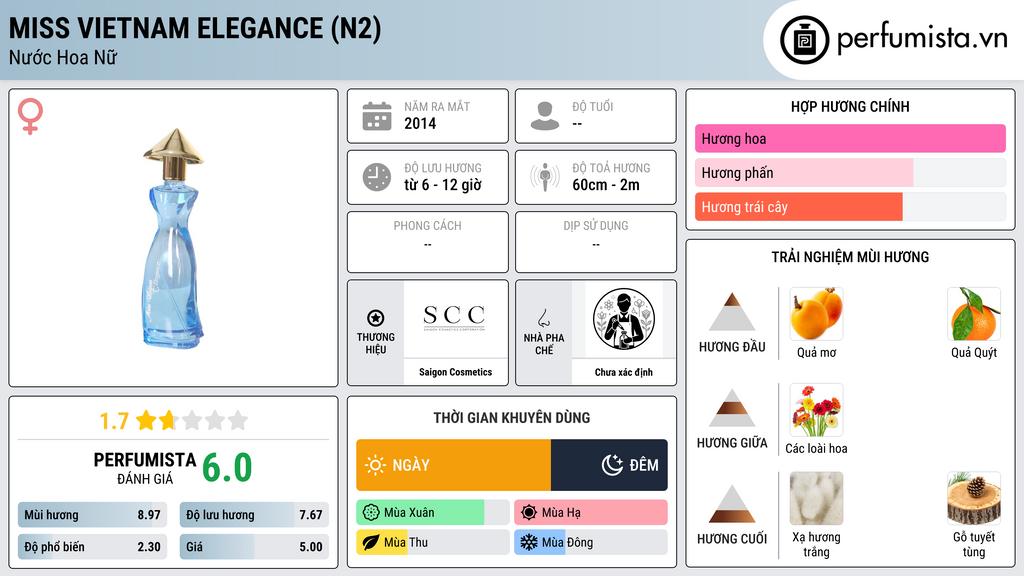1024x576 pixels.
Task: Click the calendar icon beside Năm ra mắt
Action: click(x=377, y=116)
